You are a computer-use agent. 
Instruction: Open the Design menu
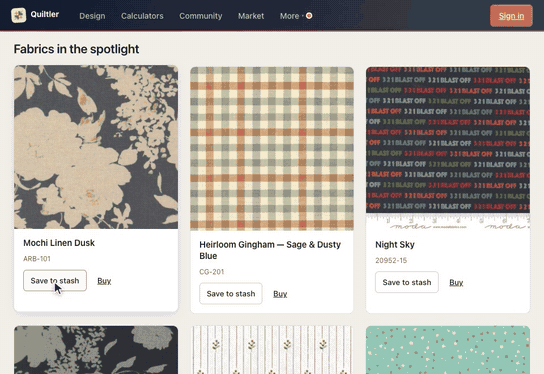[92, 16]
